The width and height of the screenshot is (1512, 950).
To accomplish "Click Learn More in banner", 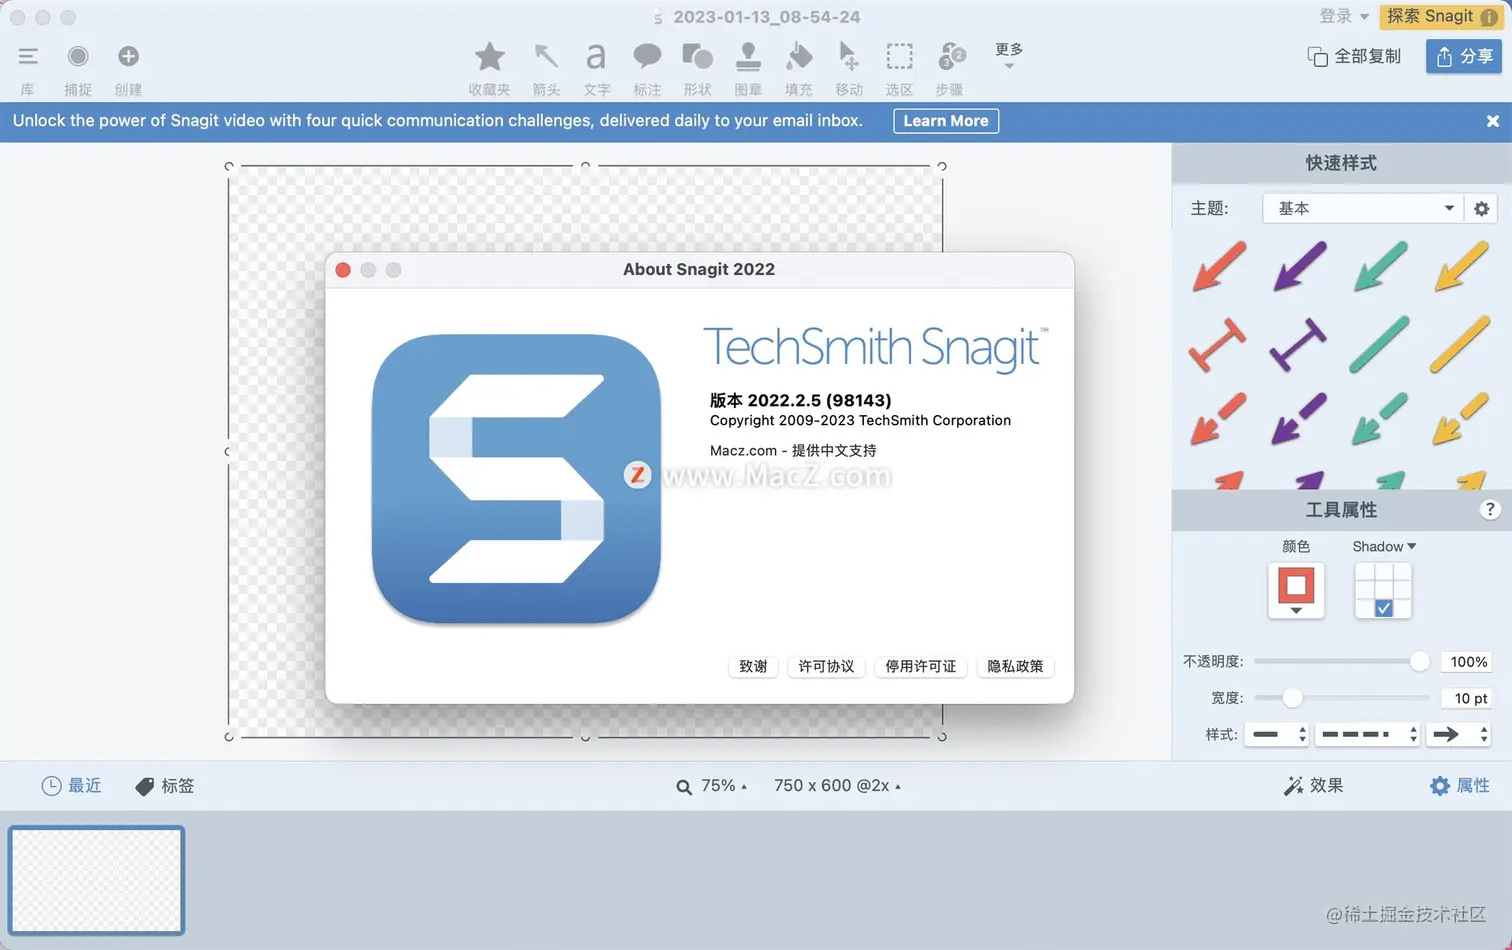I will tap(945, 121).
